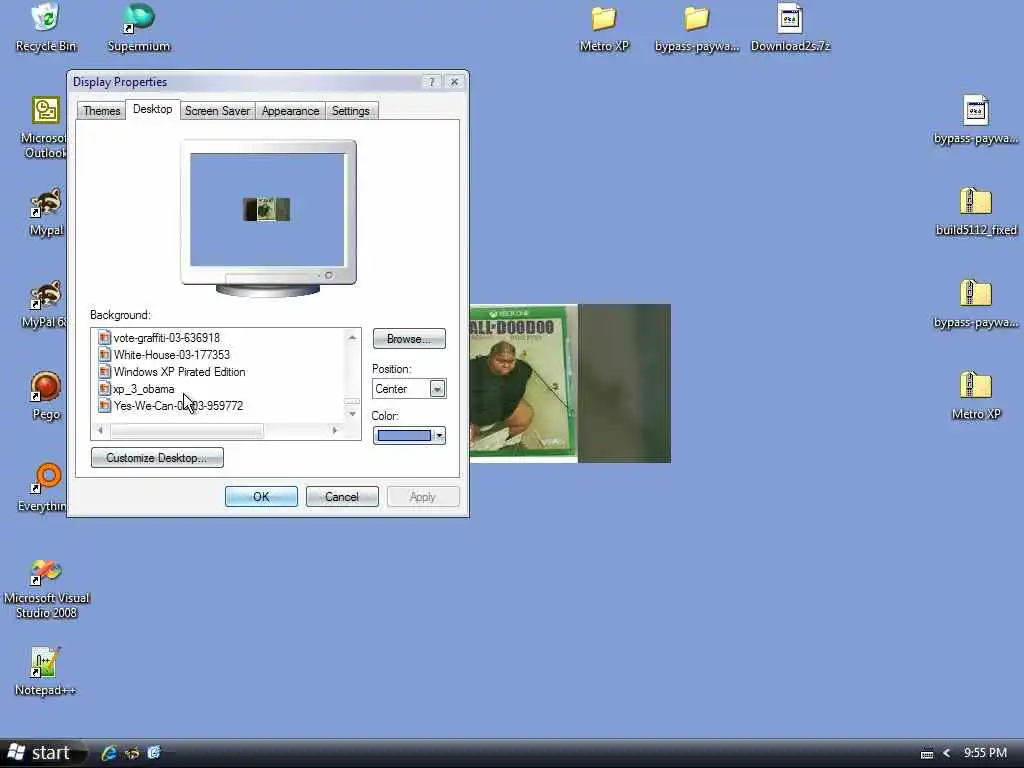Switch to the Appearance tab
The width and height of the screenshot is (1024, 768).
pyautogui.click(x=290, y=111)
